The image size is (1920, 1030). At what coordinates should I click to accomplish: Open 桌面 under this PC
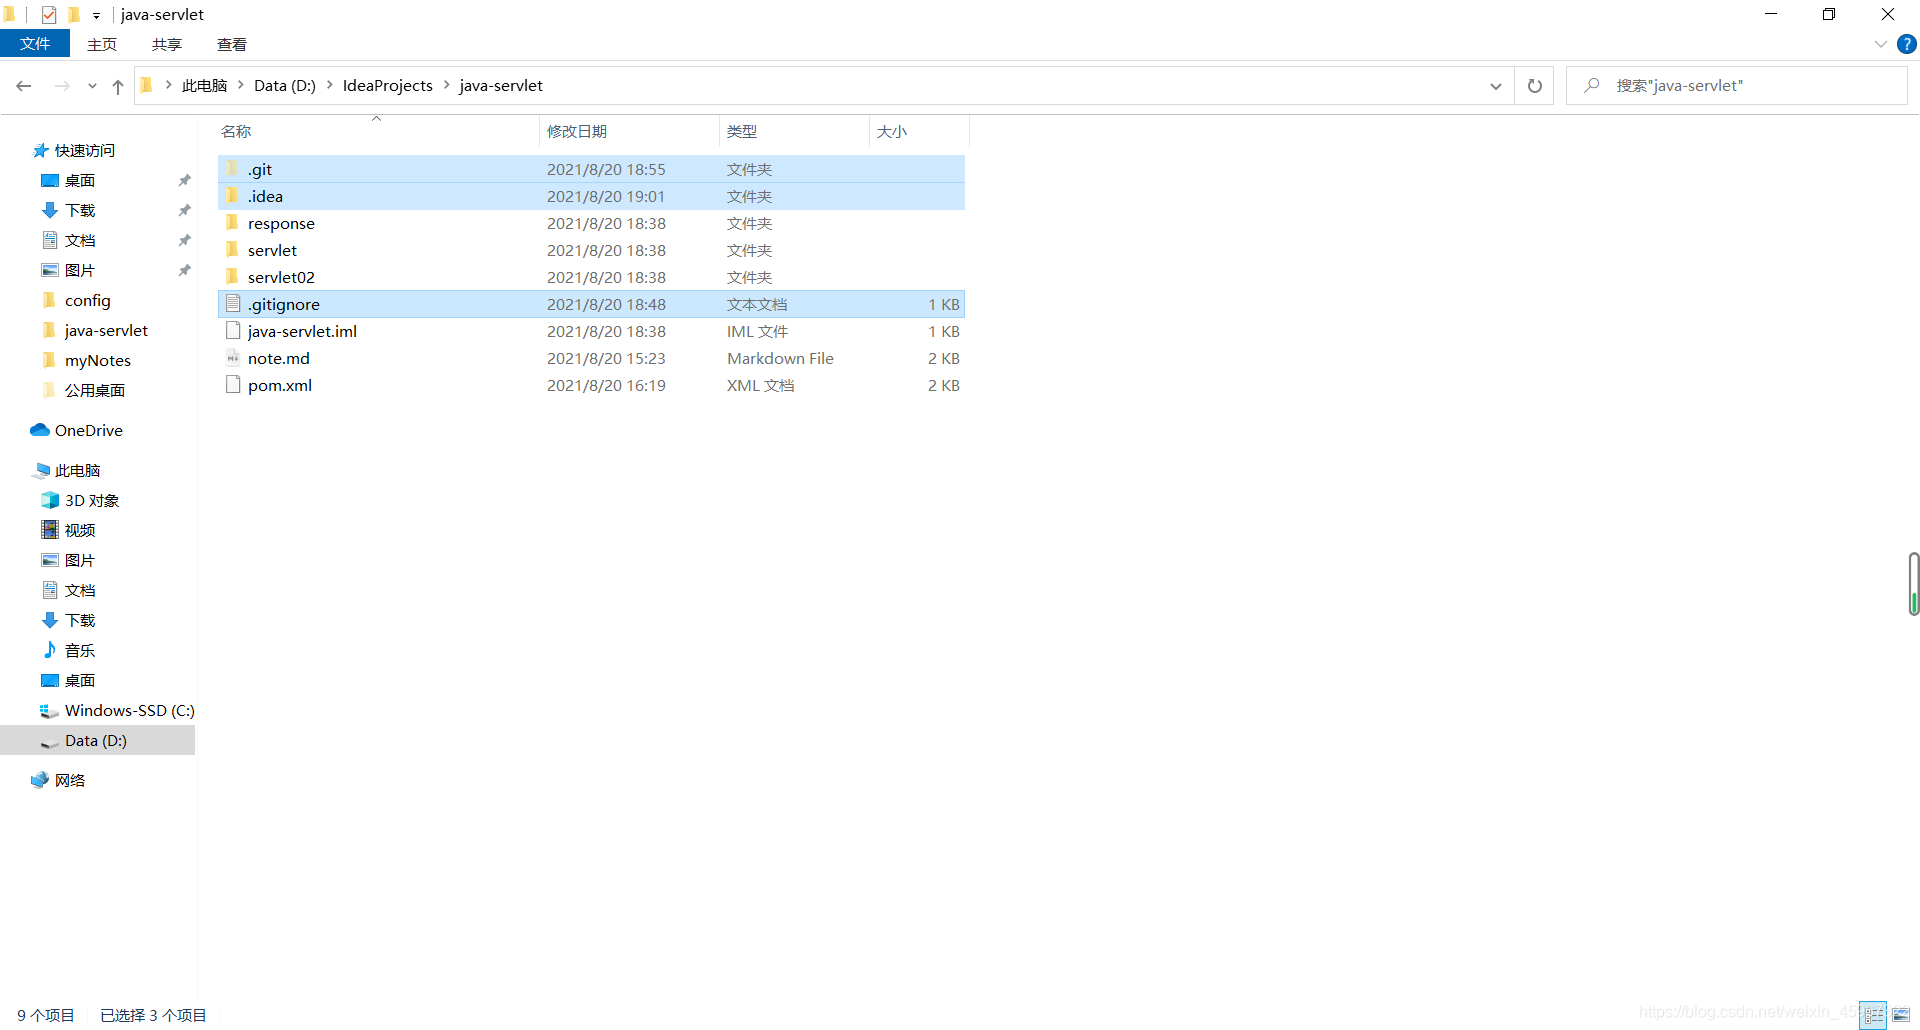(80, 680)
